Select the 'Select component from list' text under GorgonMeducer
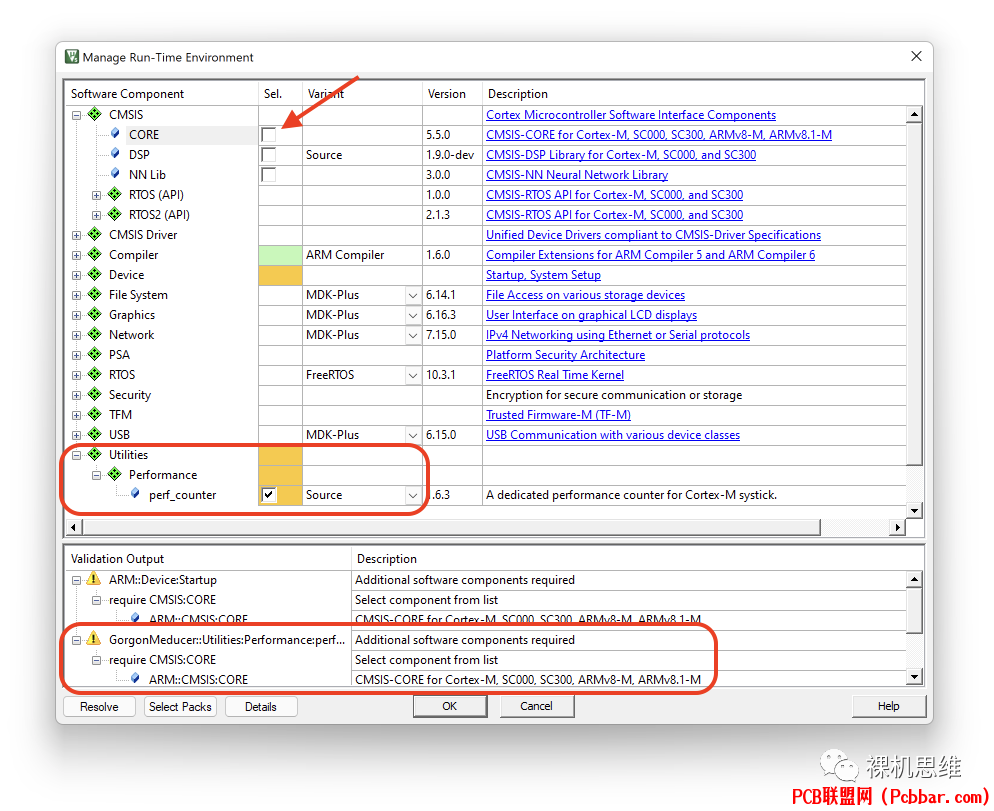Screen dimensions: 994x811 point(426,659)
